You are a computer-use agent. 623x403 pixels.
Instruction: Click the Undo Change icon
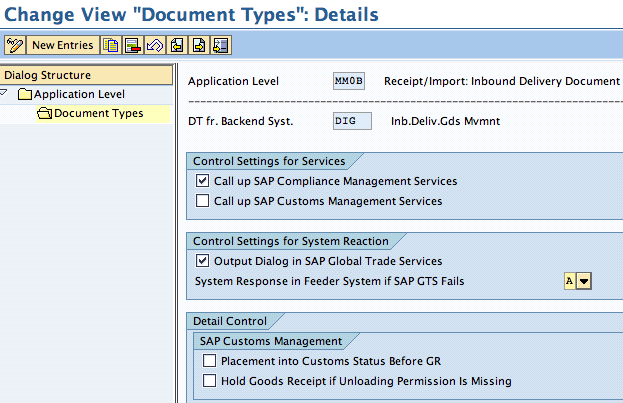click(x=154, y=45)
